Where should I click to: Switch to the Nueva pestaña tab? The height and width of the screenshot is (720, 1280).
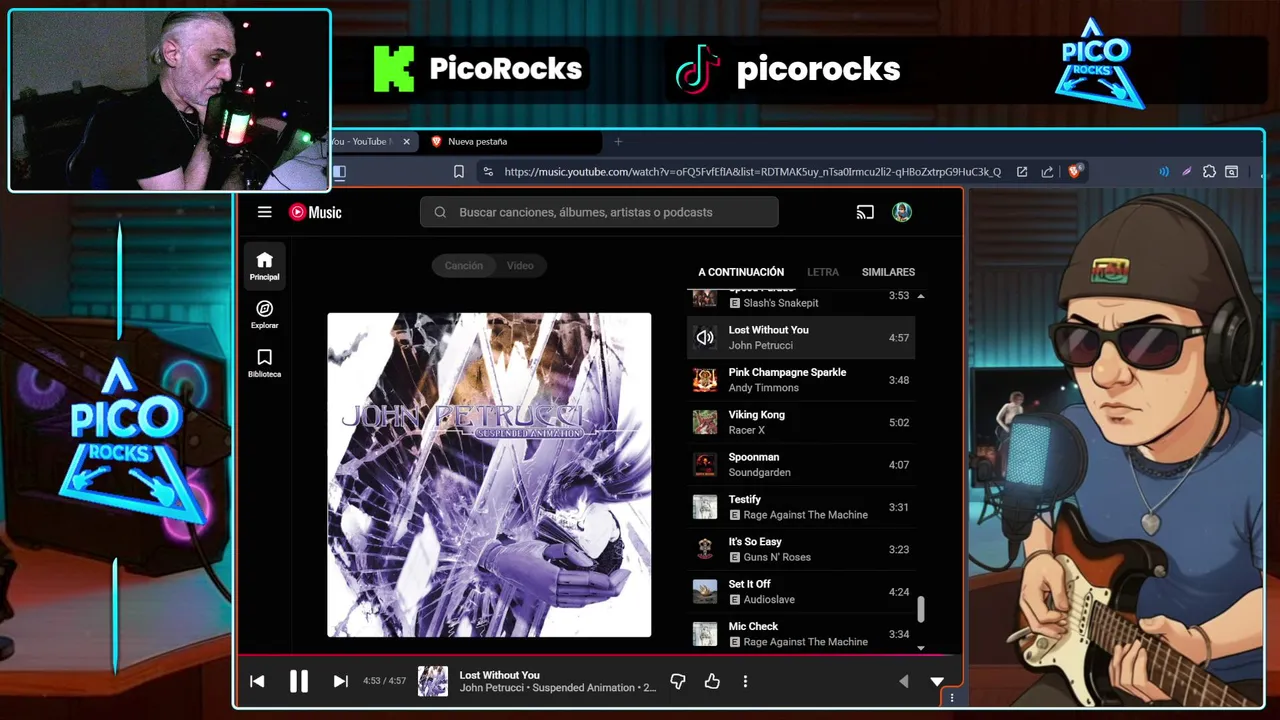[512, 142]
